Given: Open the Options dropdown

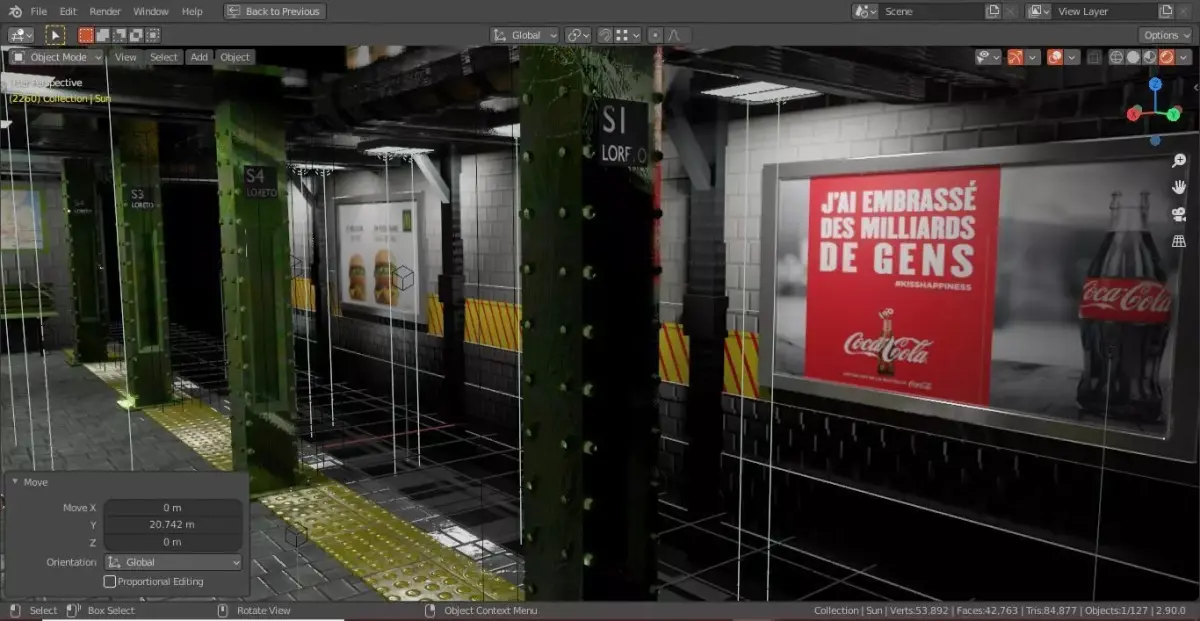Looking at the screenshot, I should (1165, 35).
